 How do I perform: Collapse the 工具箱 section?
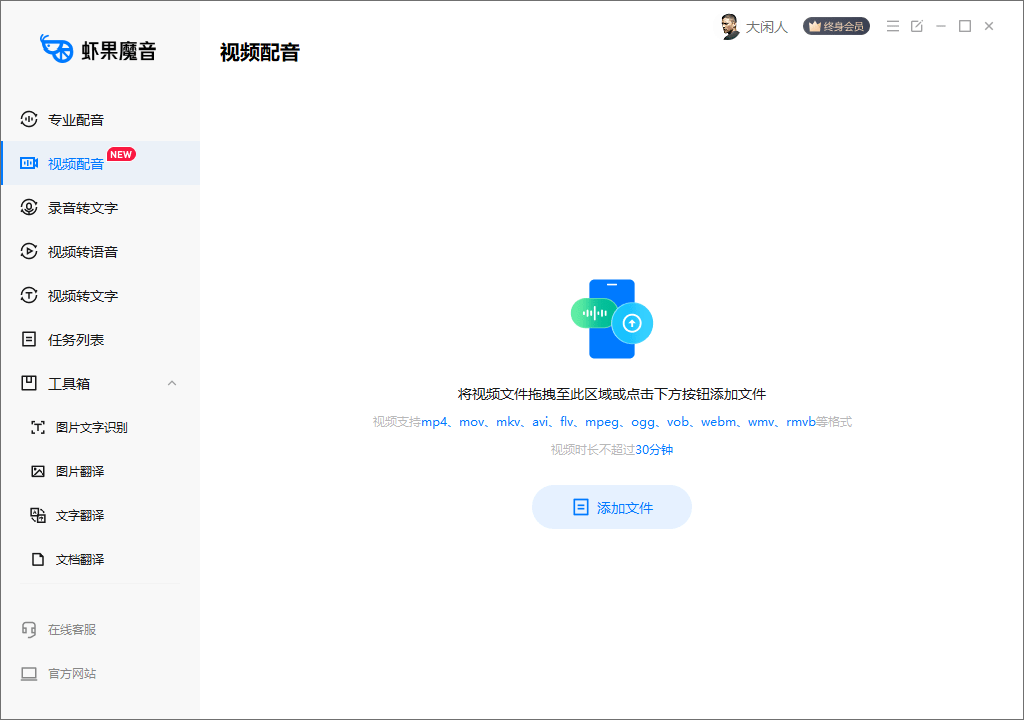point(172,383)
